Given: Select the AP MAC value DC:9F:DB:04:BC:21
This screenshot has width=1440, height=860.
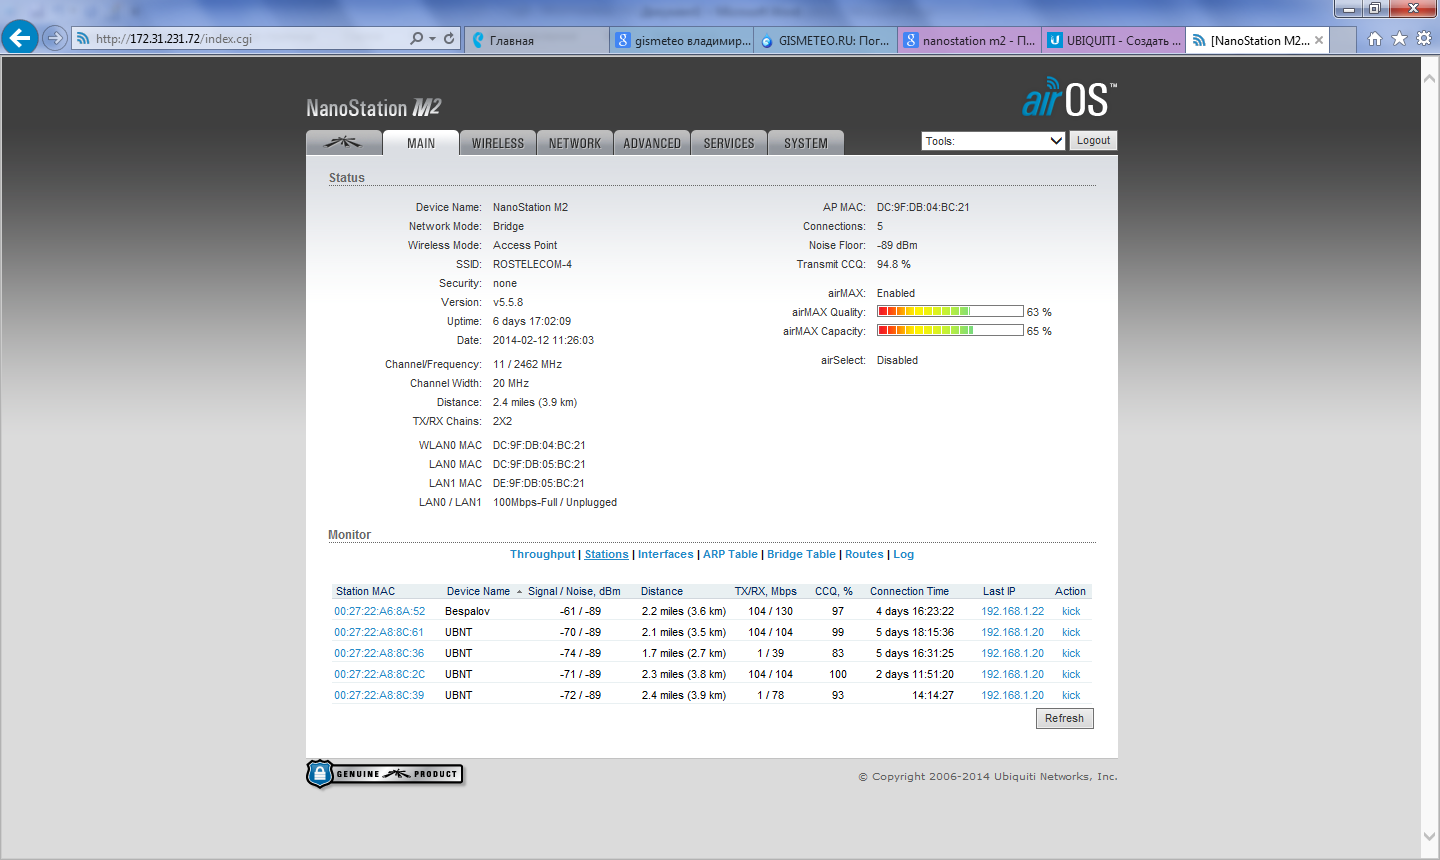Looking at the screenshot, I should click(923, 207).
